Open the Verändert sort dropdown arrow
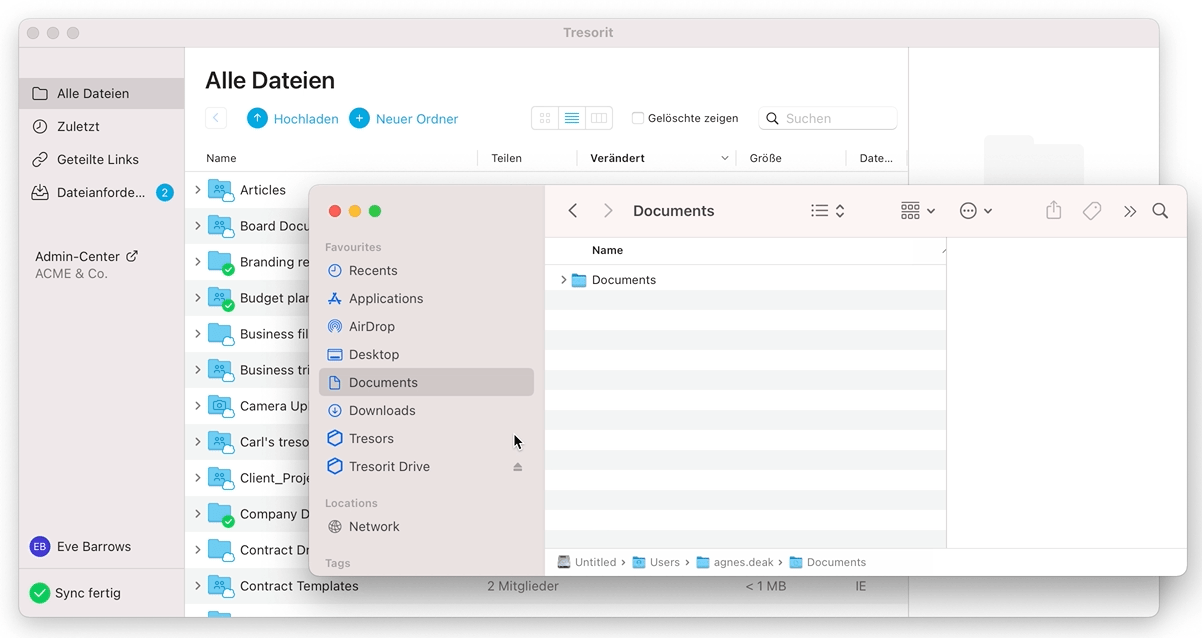Viewport: 1202px width, 638px height. click(x=725, y=158)
